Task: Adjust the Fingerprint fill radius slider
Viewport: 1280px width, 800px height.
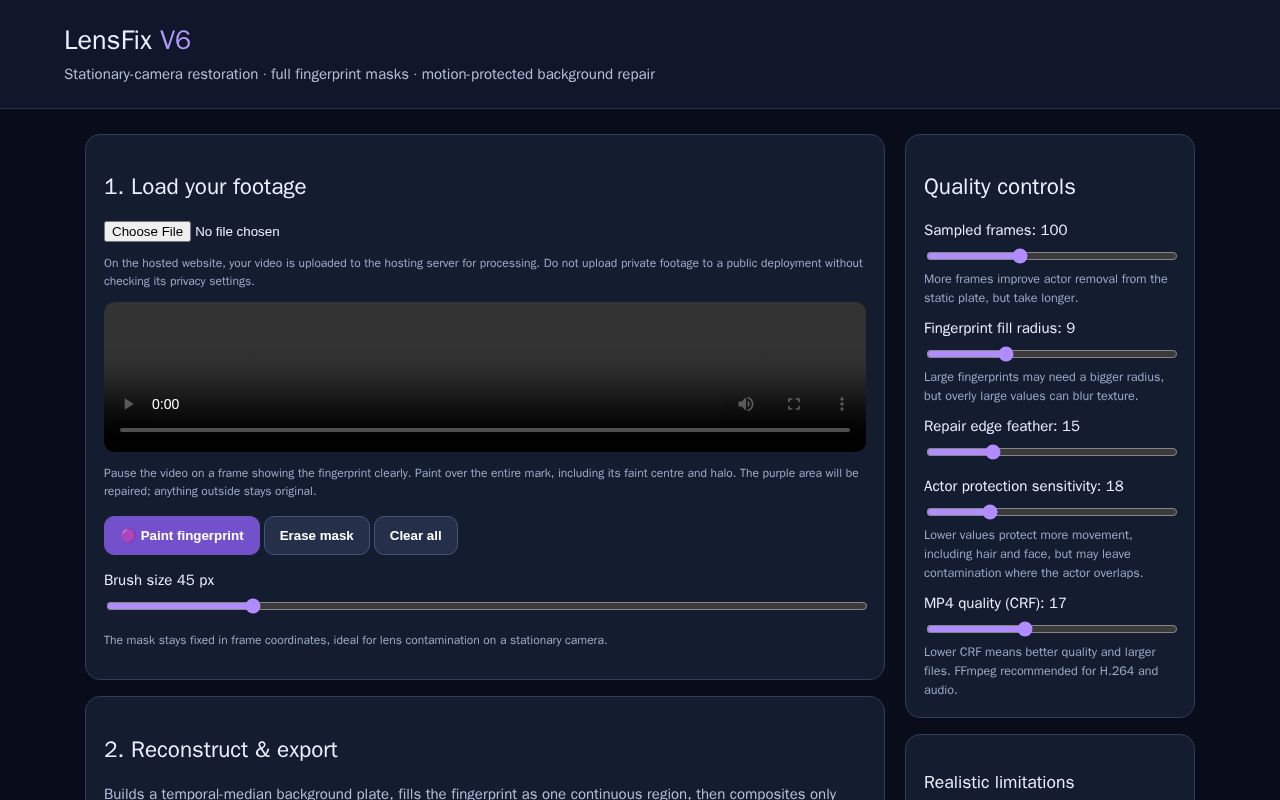Action: 1051,354
